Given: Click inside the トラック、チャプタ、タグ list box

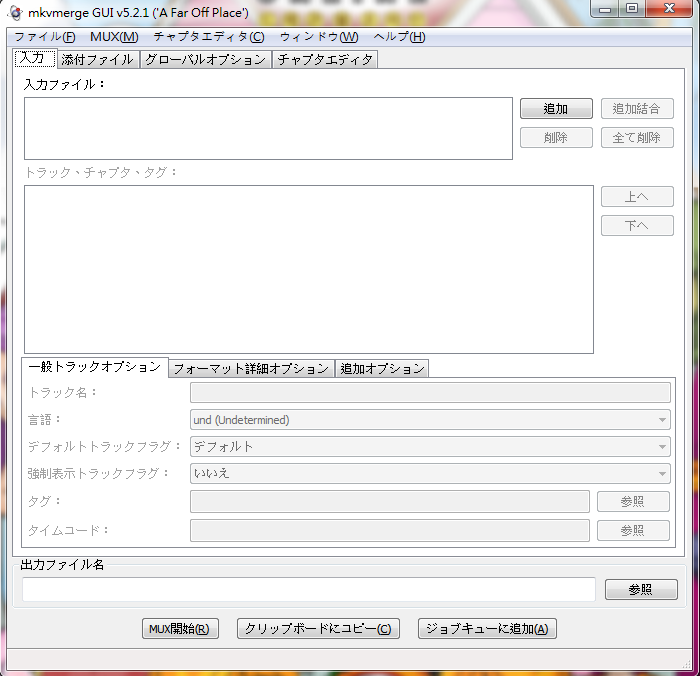Looking at the screenshot, I should [309, 269].
